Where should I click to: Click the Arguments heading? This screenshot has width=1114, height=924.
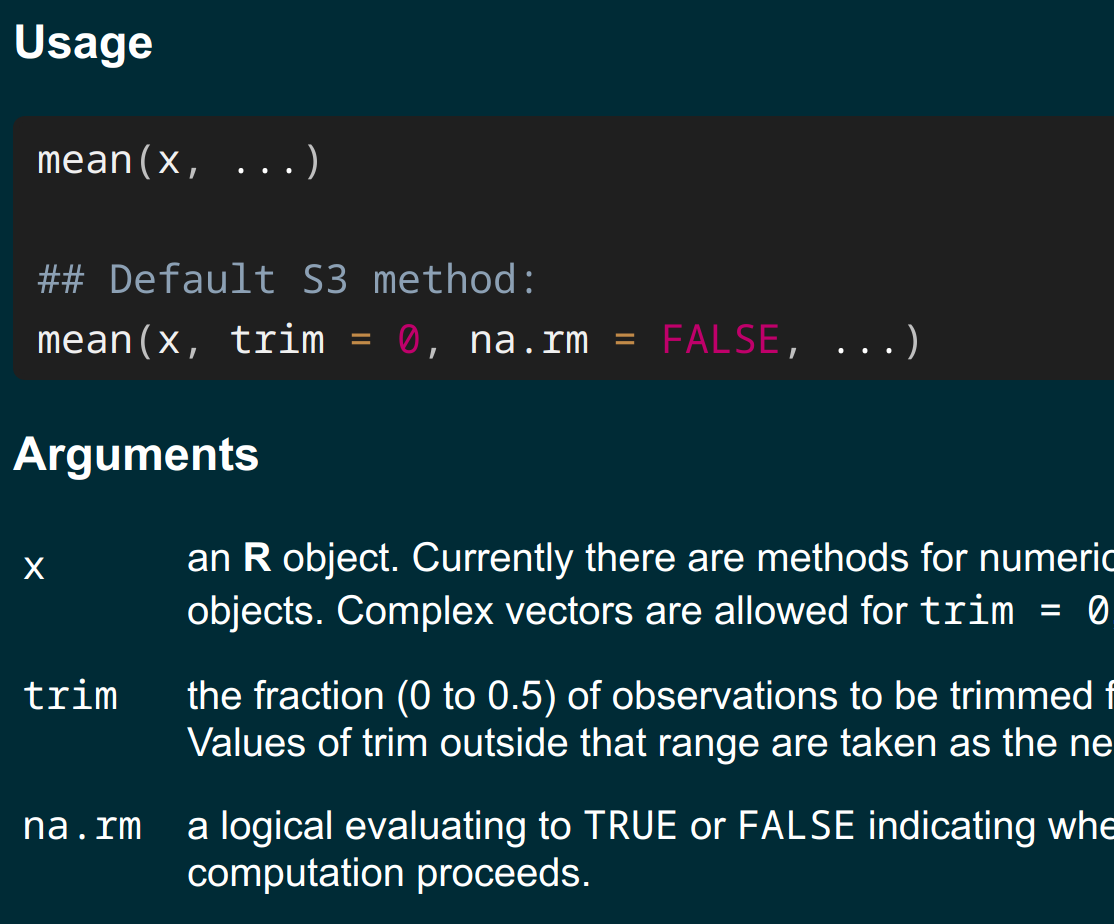pyautogui.click(x=136, y=454)
